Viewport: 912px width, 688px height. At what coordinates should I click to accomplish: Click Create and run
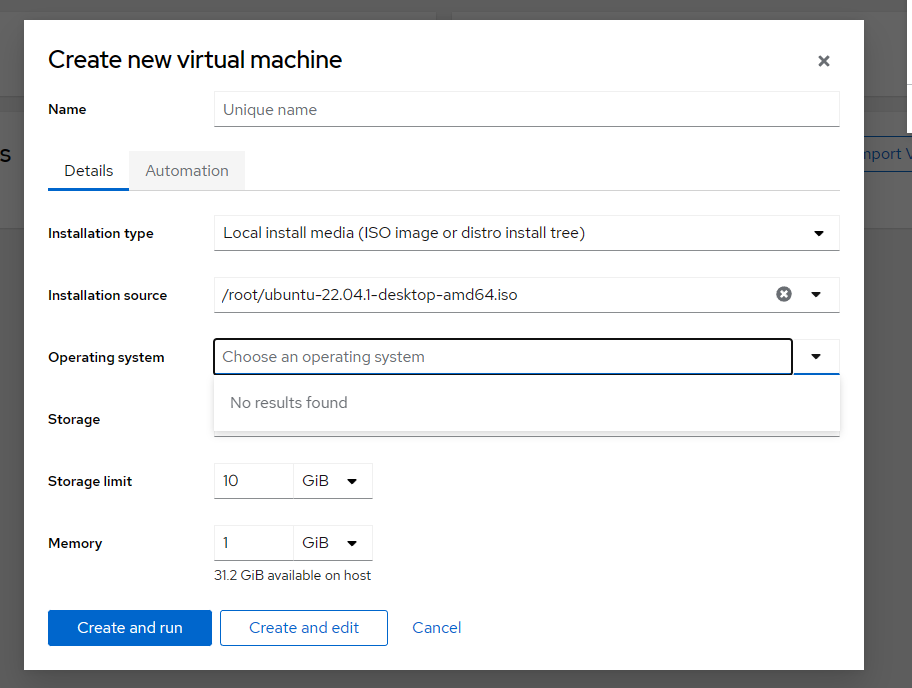click(x=129, y=628)
